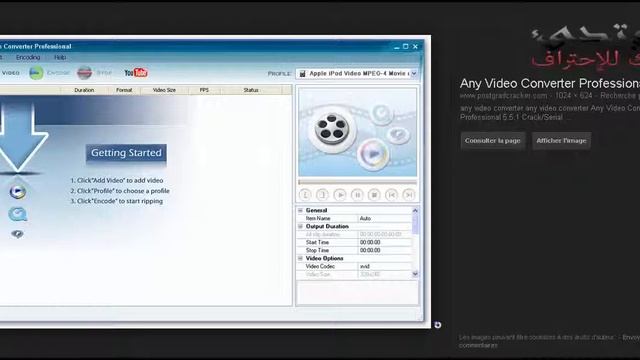Click the small eye-shaped icon at left
The image size is (640, 360).
click(17, 233)
